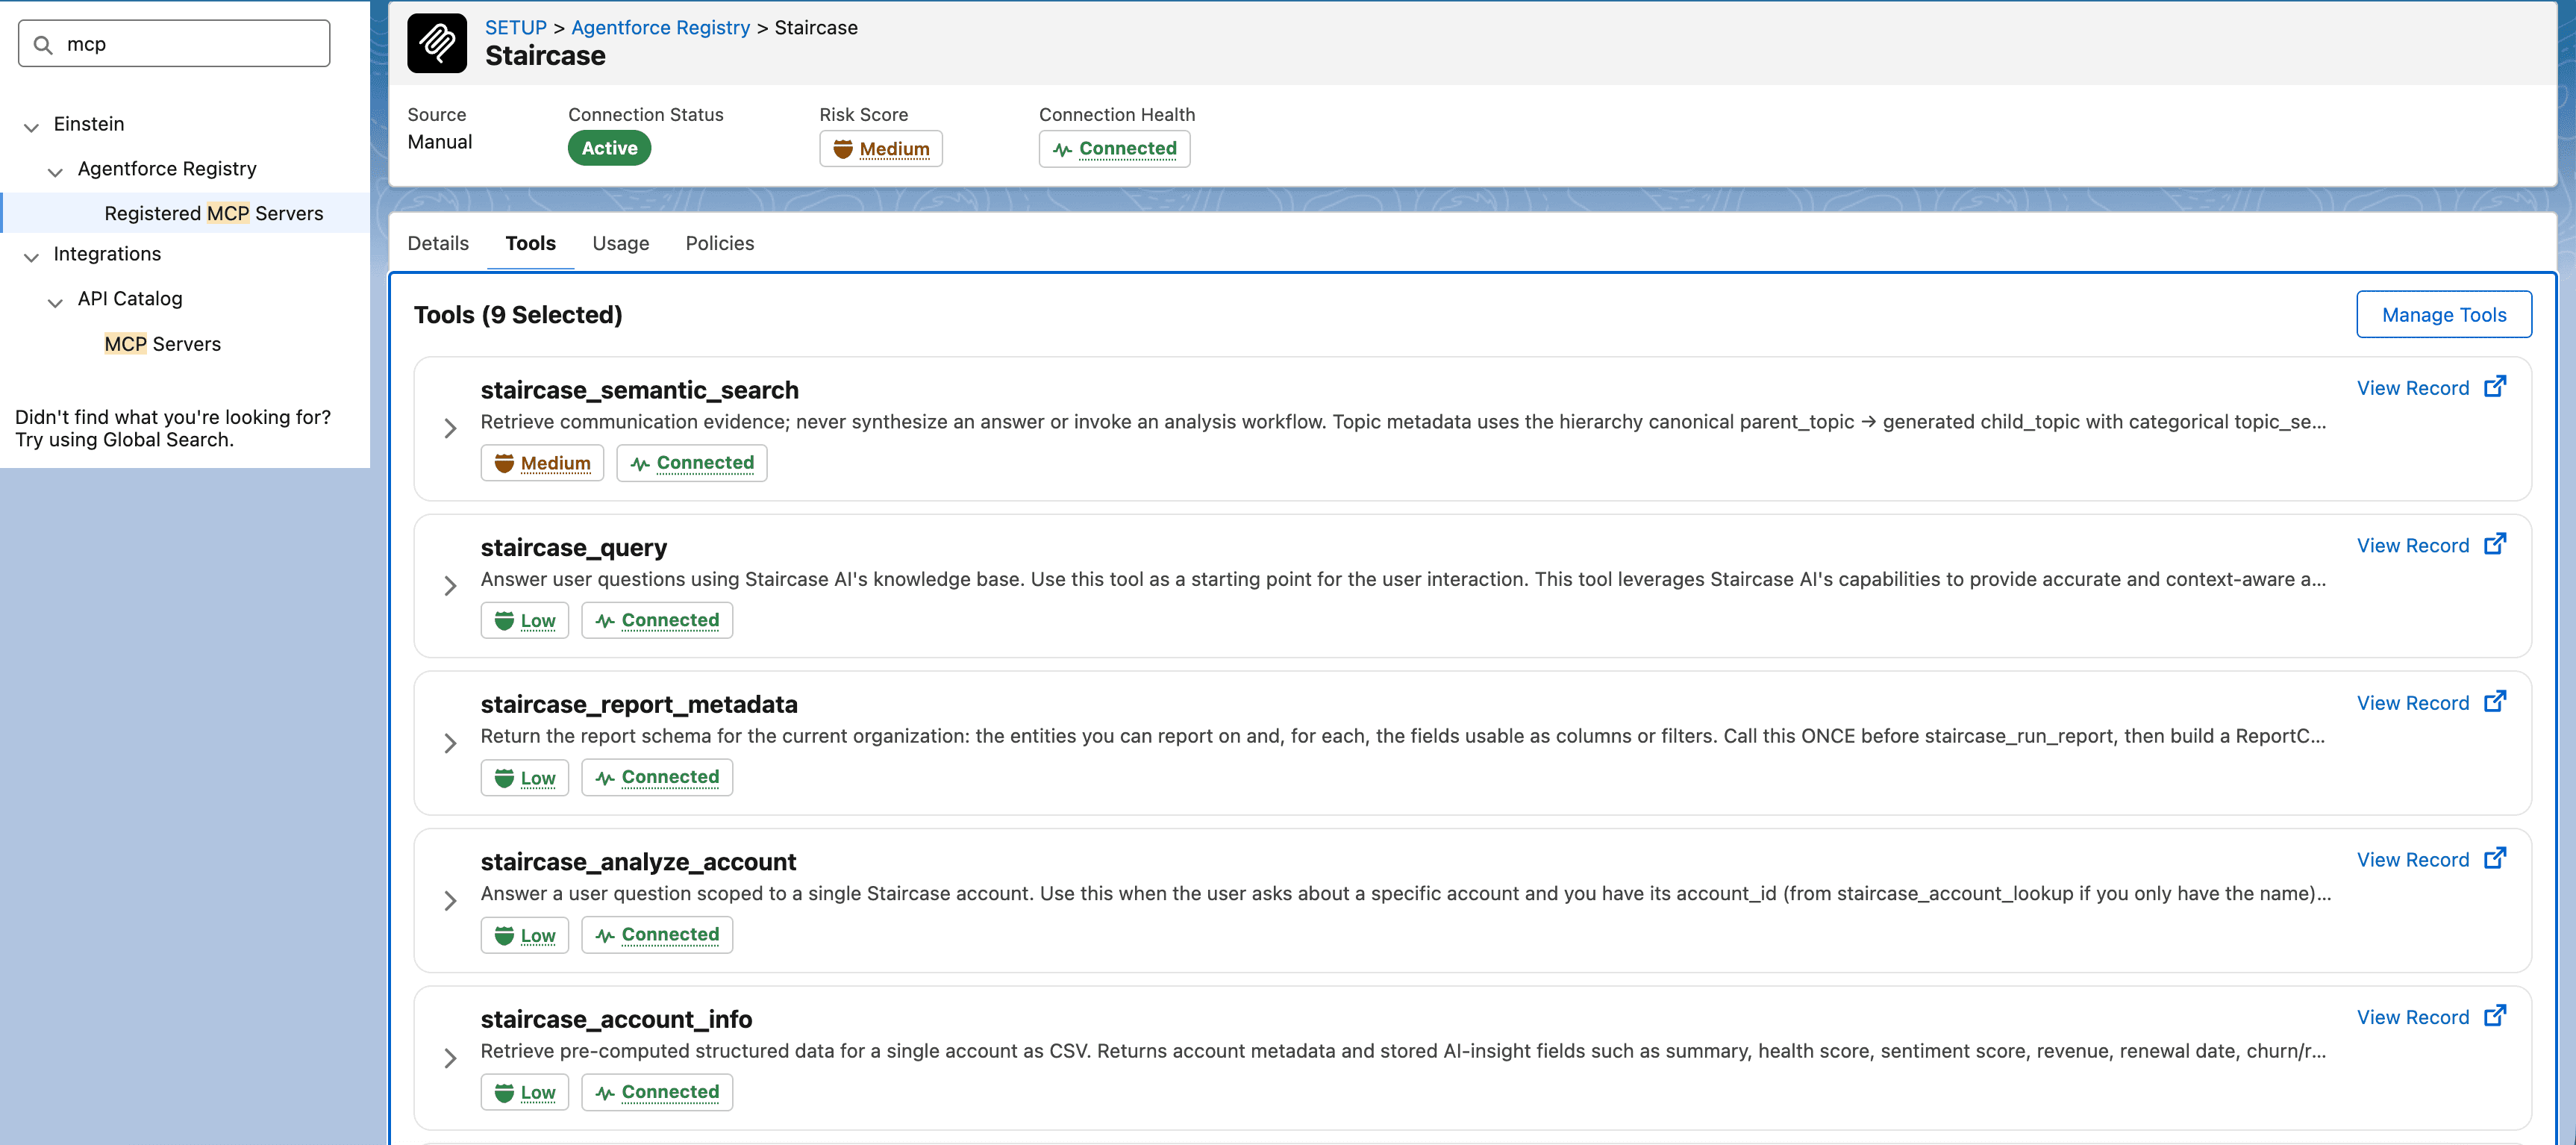This screenshot has height=1145, width=2576.
Task: Click View Record for staircase_semantic_search
Action: tap(2412, 388)
